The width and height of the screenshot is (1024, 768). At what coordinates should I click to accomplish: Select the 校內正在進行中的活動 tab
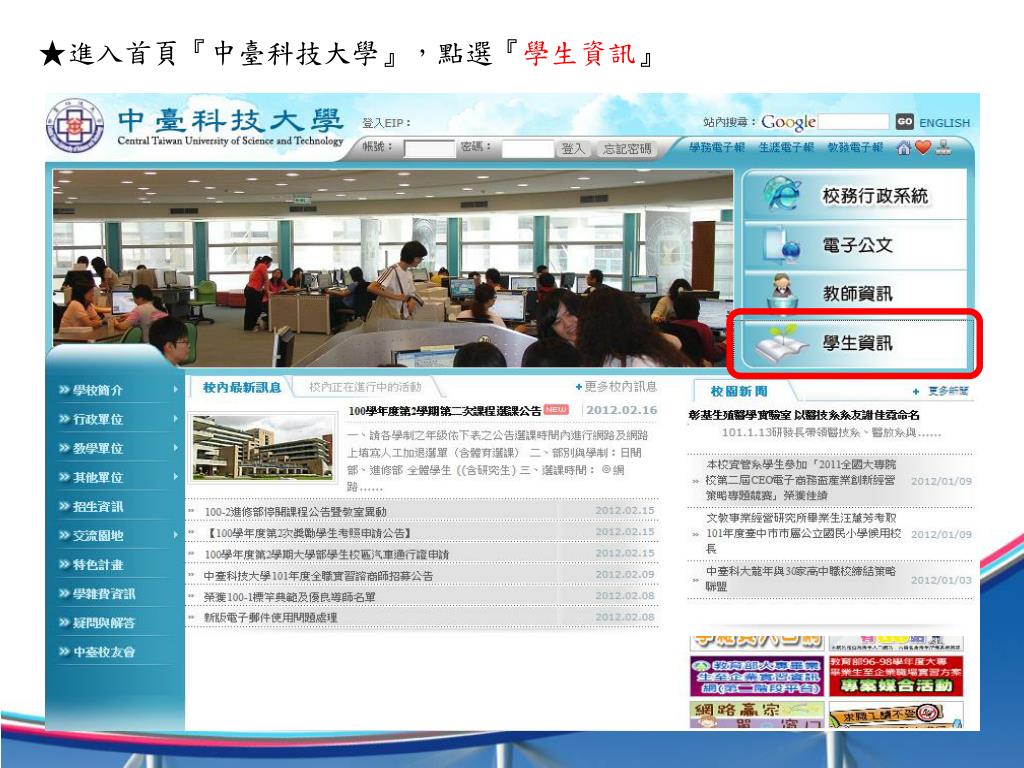pyautogui.click(x=365, y=387)
